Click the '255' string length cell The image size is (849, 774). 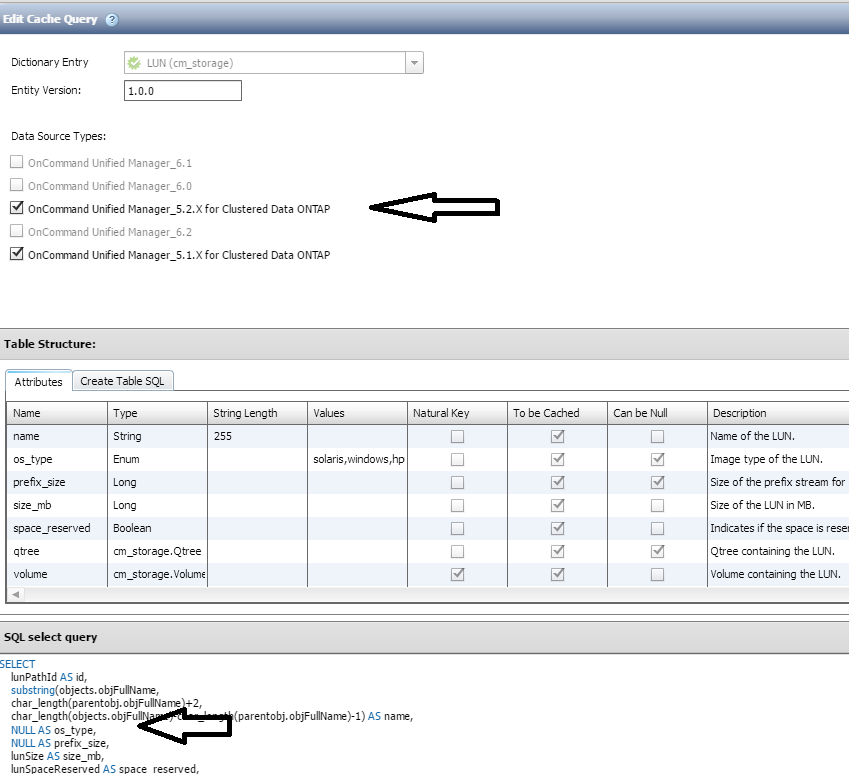pos(257,436)
